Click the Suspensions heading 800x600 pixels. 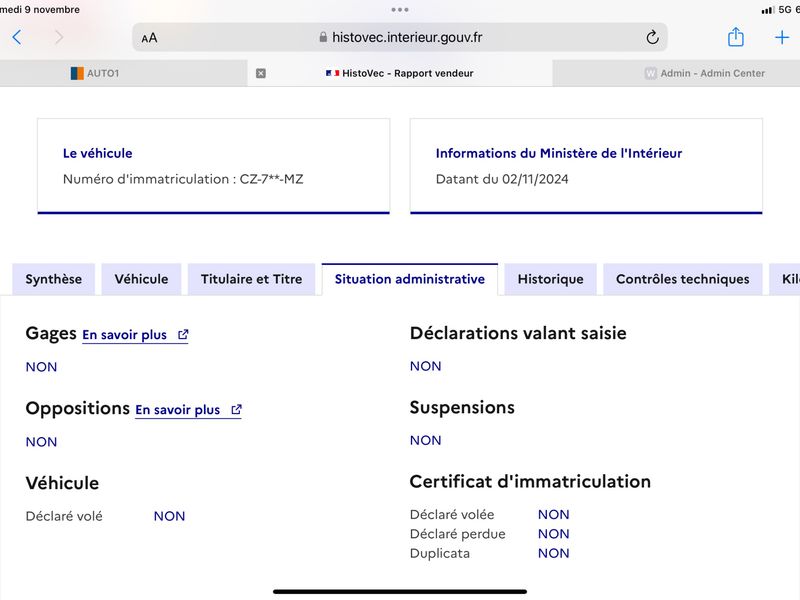(462, 408)
